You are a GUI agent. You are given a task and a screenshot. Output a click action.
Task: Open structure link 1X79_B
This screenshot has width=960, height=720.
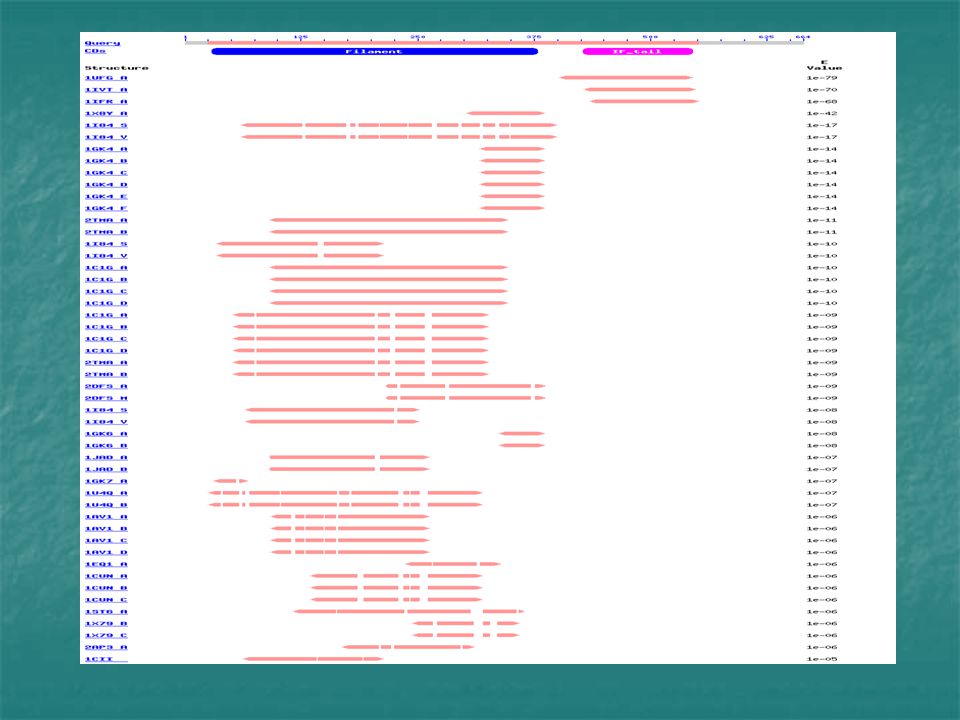tap(106, 623)
